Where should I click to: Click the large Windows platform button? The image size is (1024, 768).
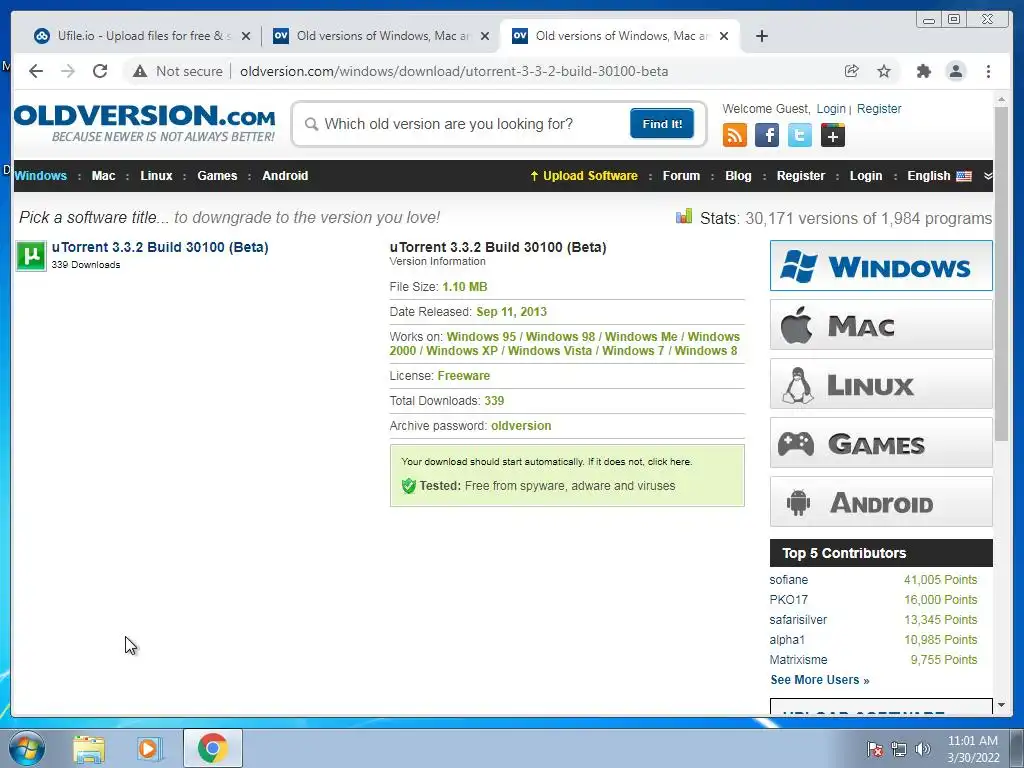[x=881, y=266]
